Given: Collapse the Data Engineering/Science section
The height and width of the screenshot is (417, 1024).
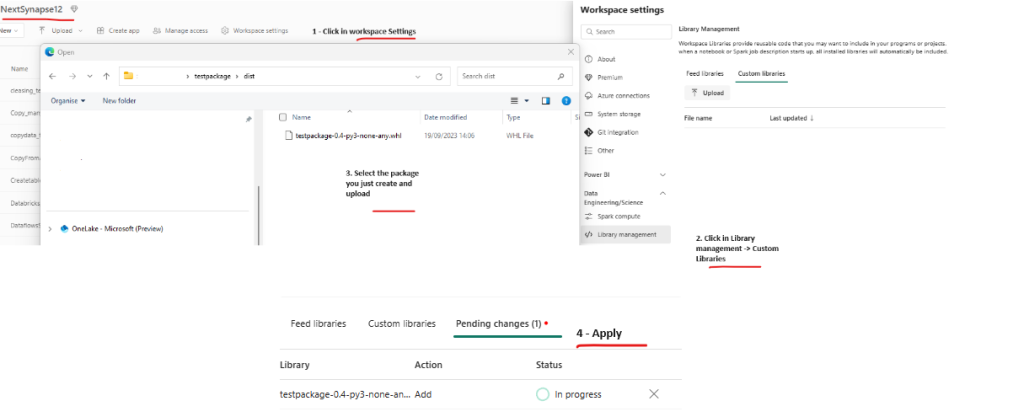Looking at the screenshot, I should coord(663,193).
